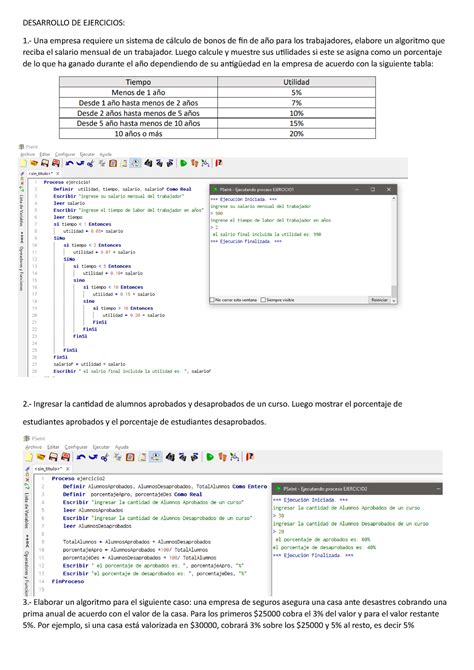Click the Save As icon in the ejercicio1 PSeInt toolbar
This screenshot has width=474, height=670.
(x=56, y=163)
